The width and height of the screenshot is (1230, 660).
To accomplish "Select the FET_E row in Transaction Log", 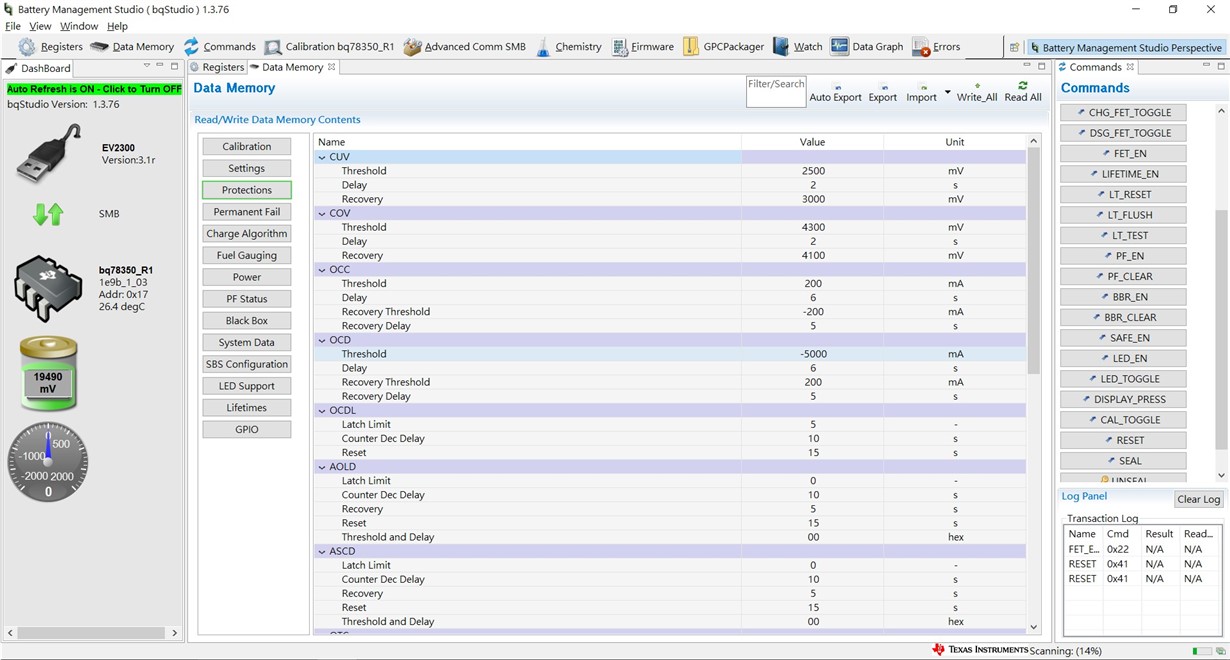I will click(1143, 549).
